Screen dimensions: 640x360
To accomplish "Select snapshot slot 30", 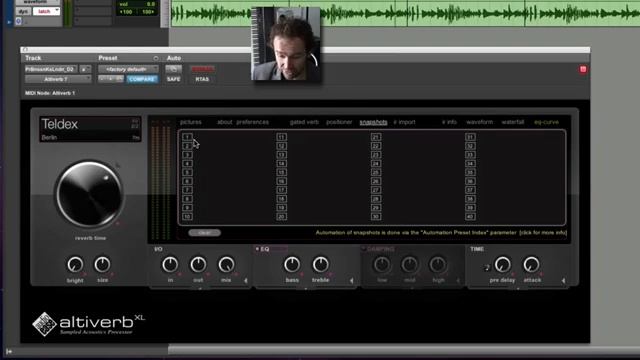I will pyautogui.click(x=376, y=217).
